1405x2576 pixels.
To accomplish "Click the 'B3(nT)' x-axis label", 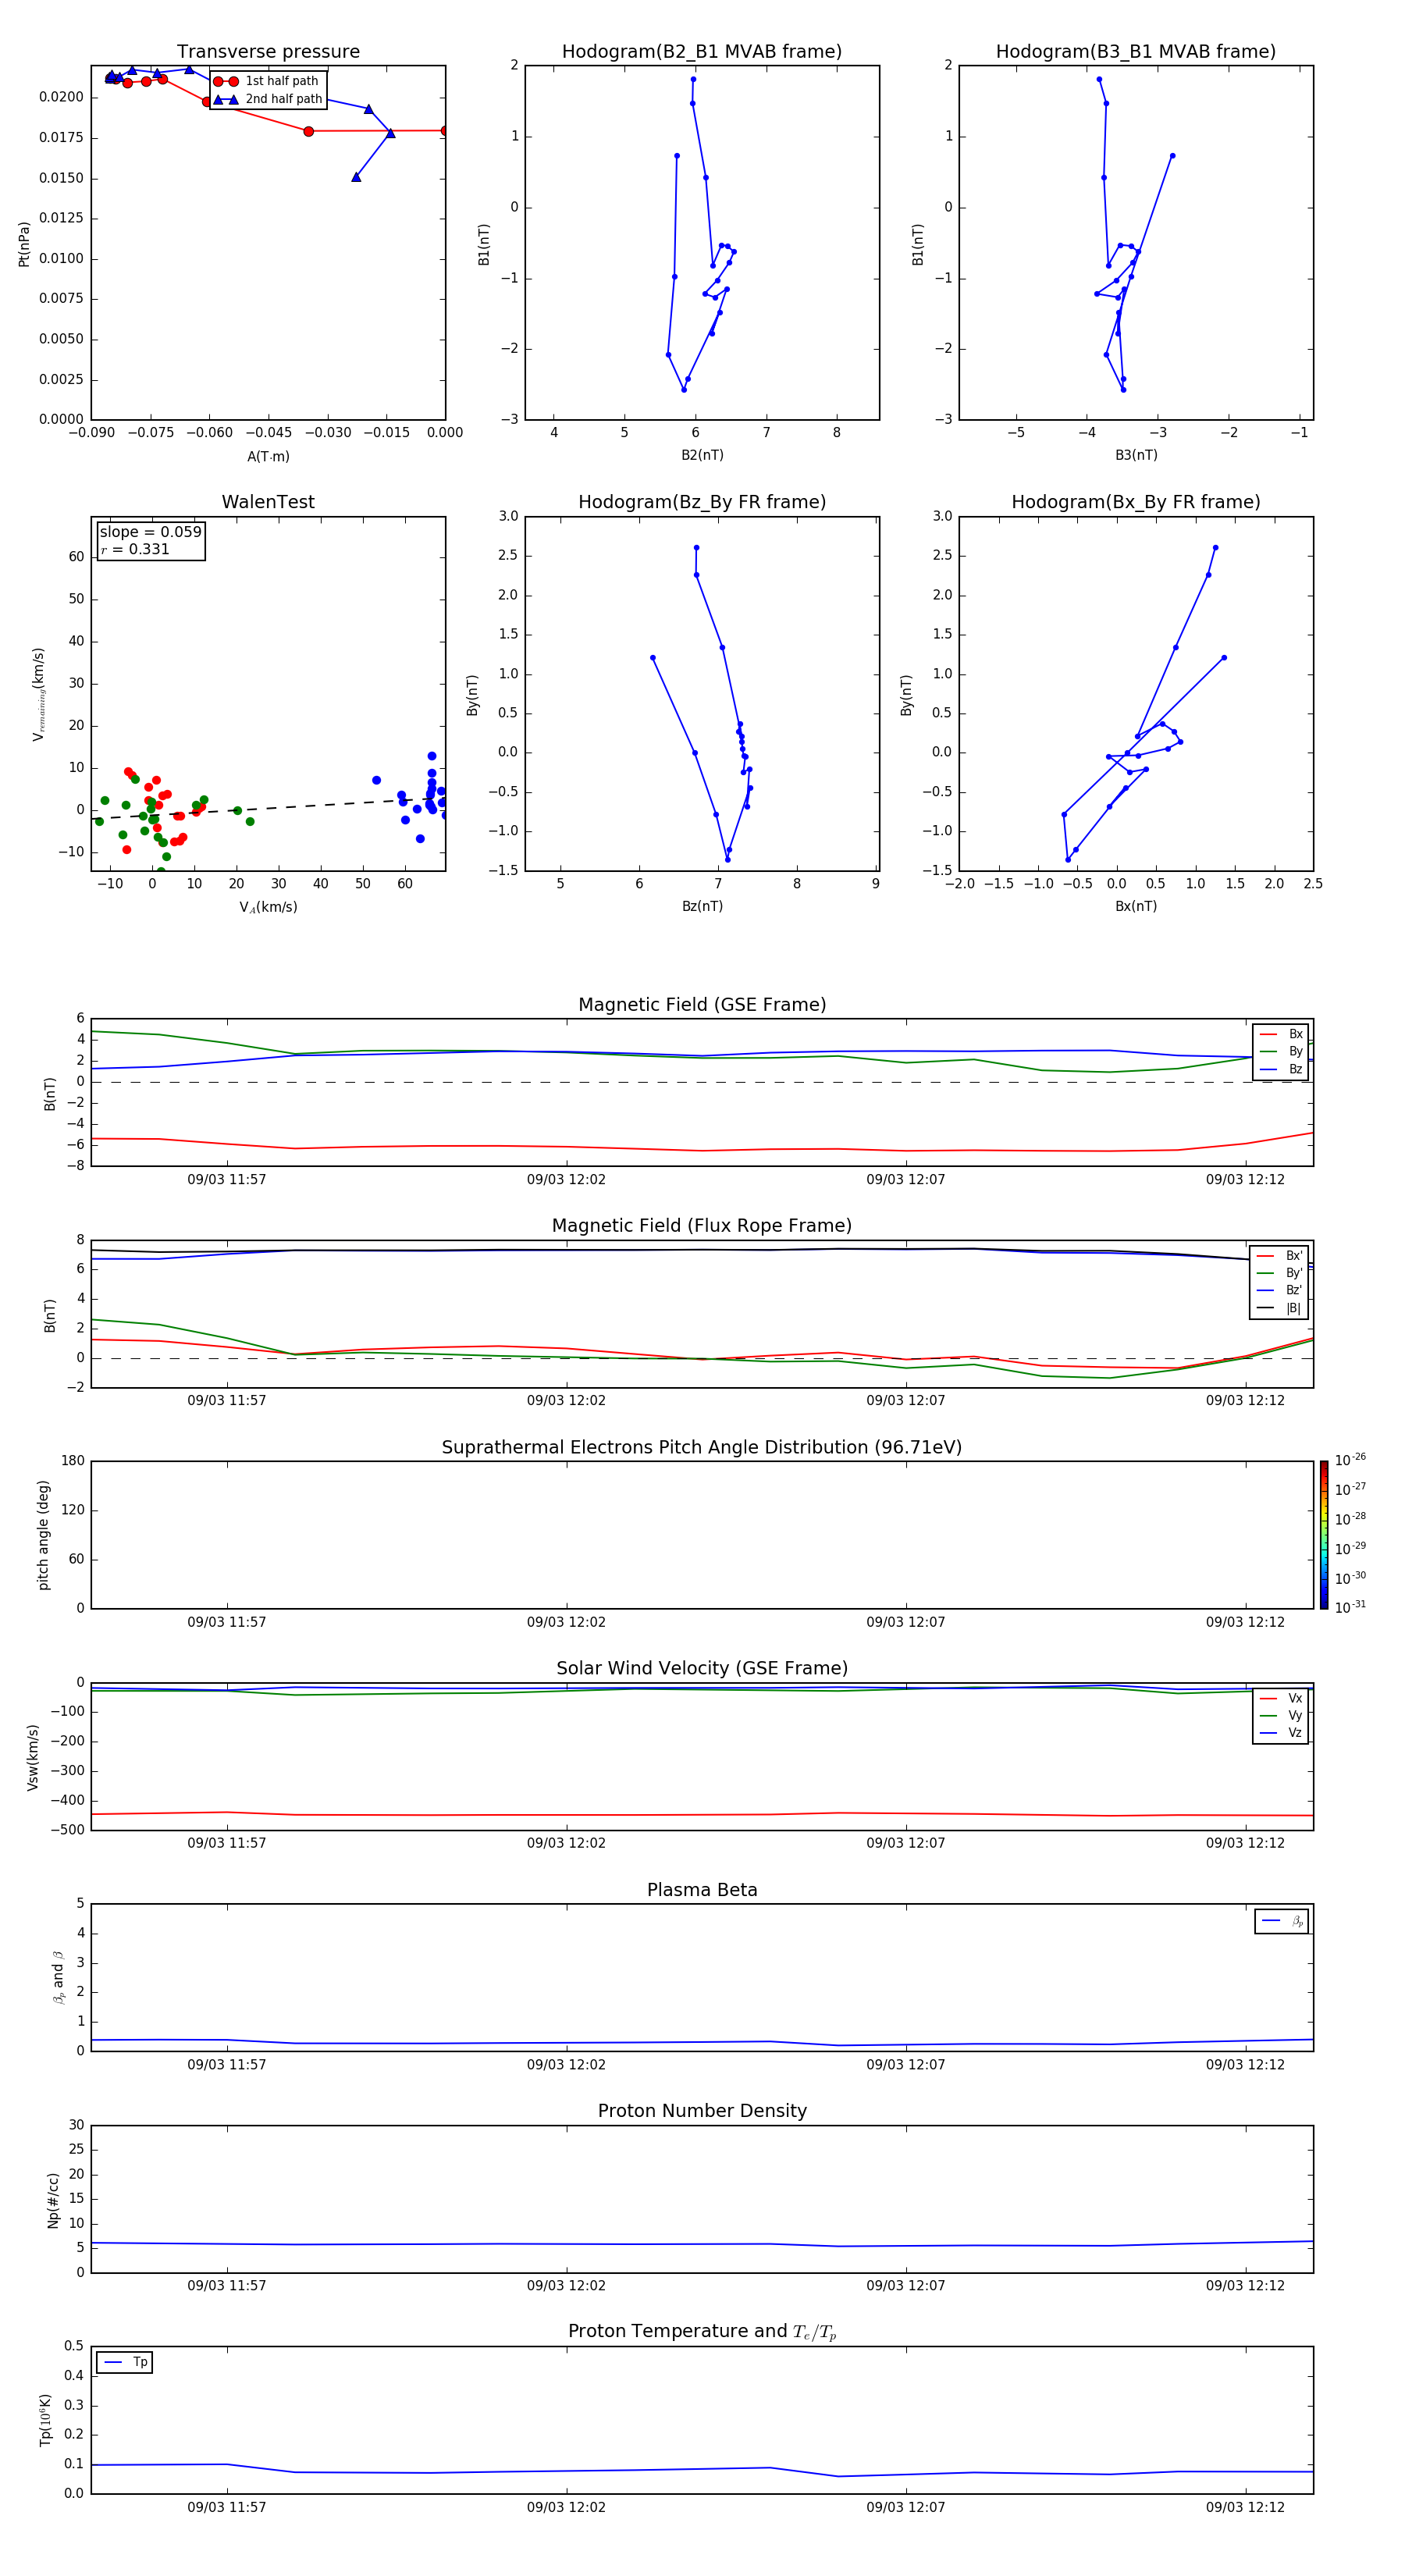I will pyautogui.click(x=1136, y=455).
